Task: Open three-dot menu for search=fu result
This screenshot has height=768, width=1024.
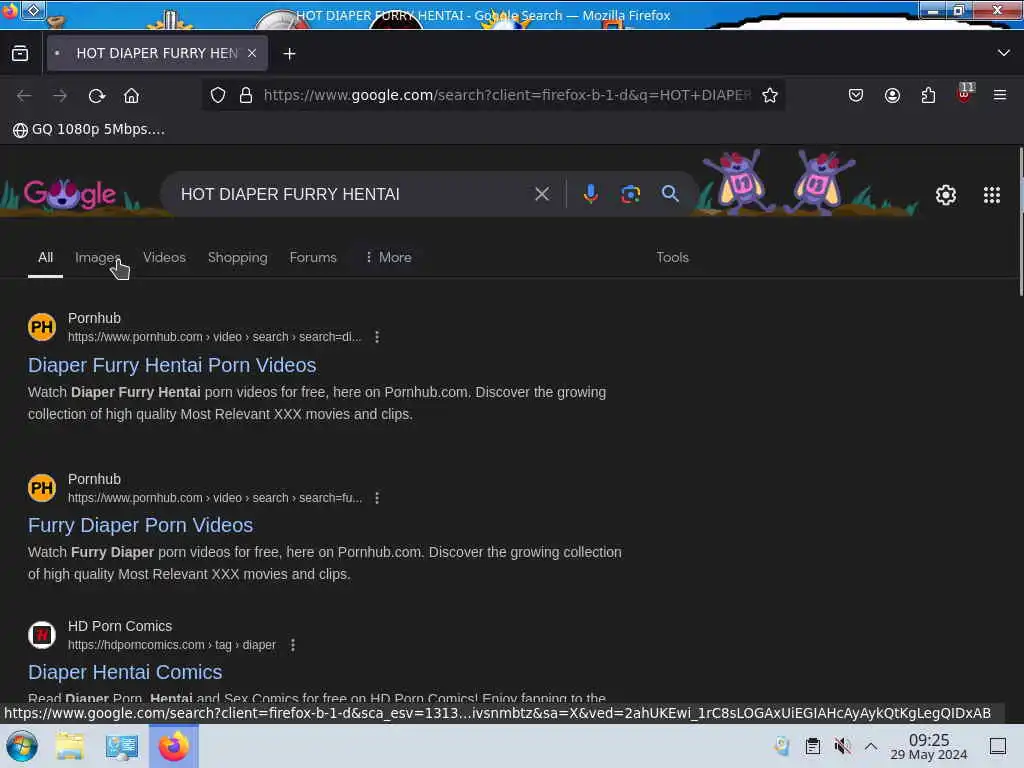Action: (377, 498)
